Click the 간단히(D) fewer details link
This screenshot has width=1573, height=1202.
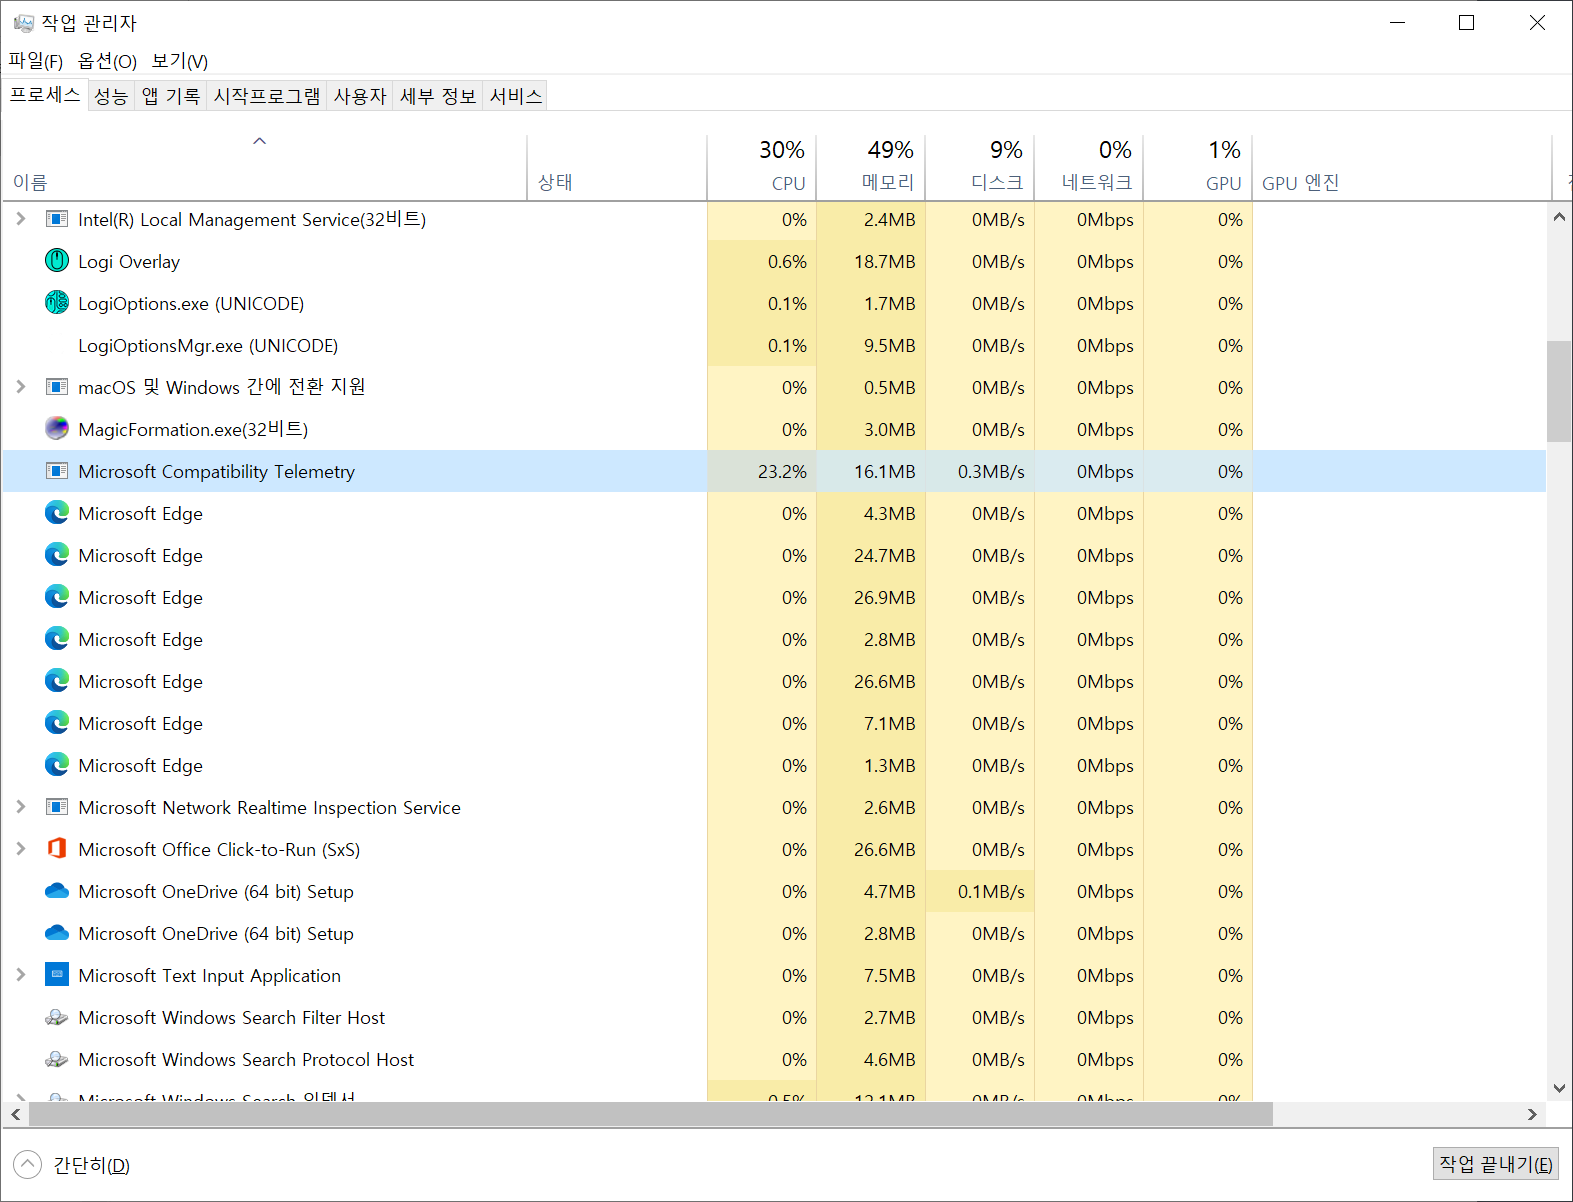tap(91, 1165)
